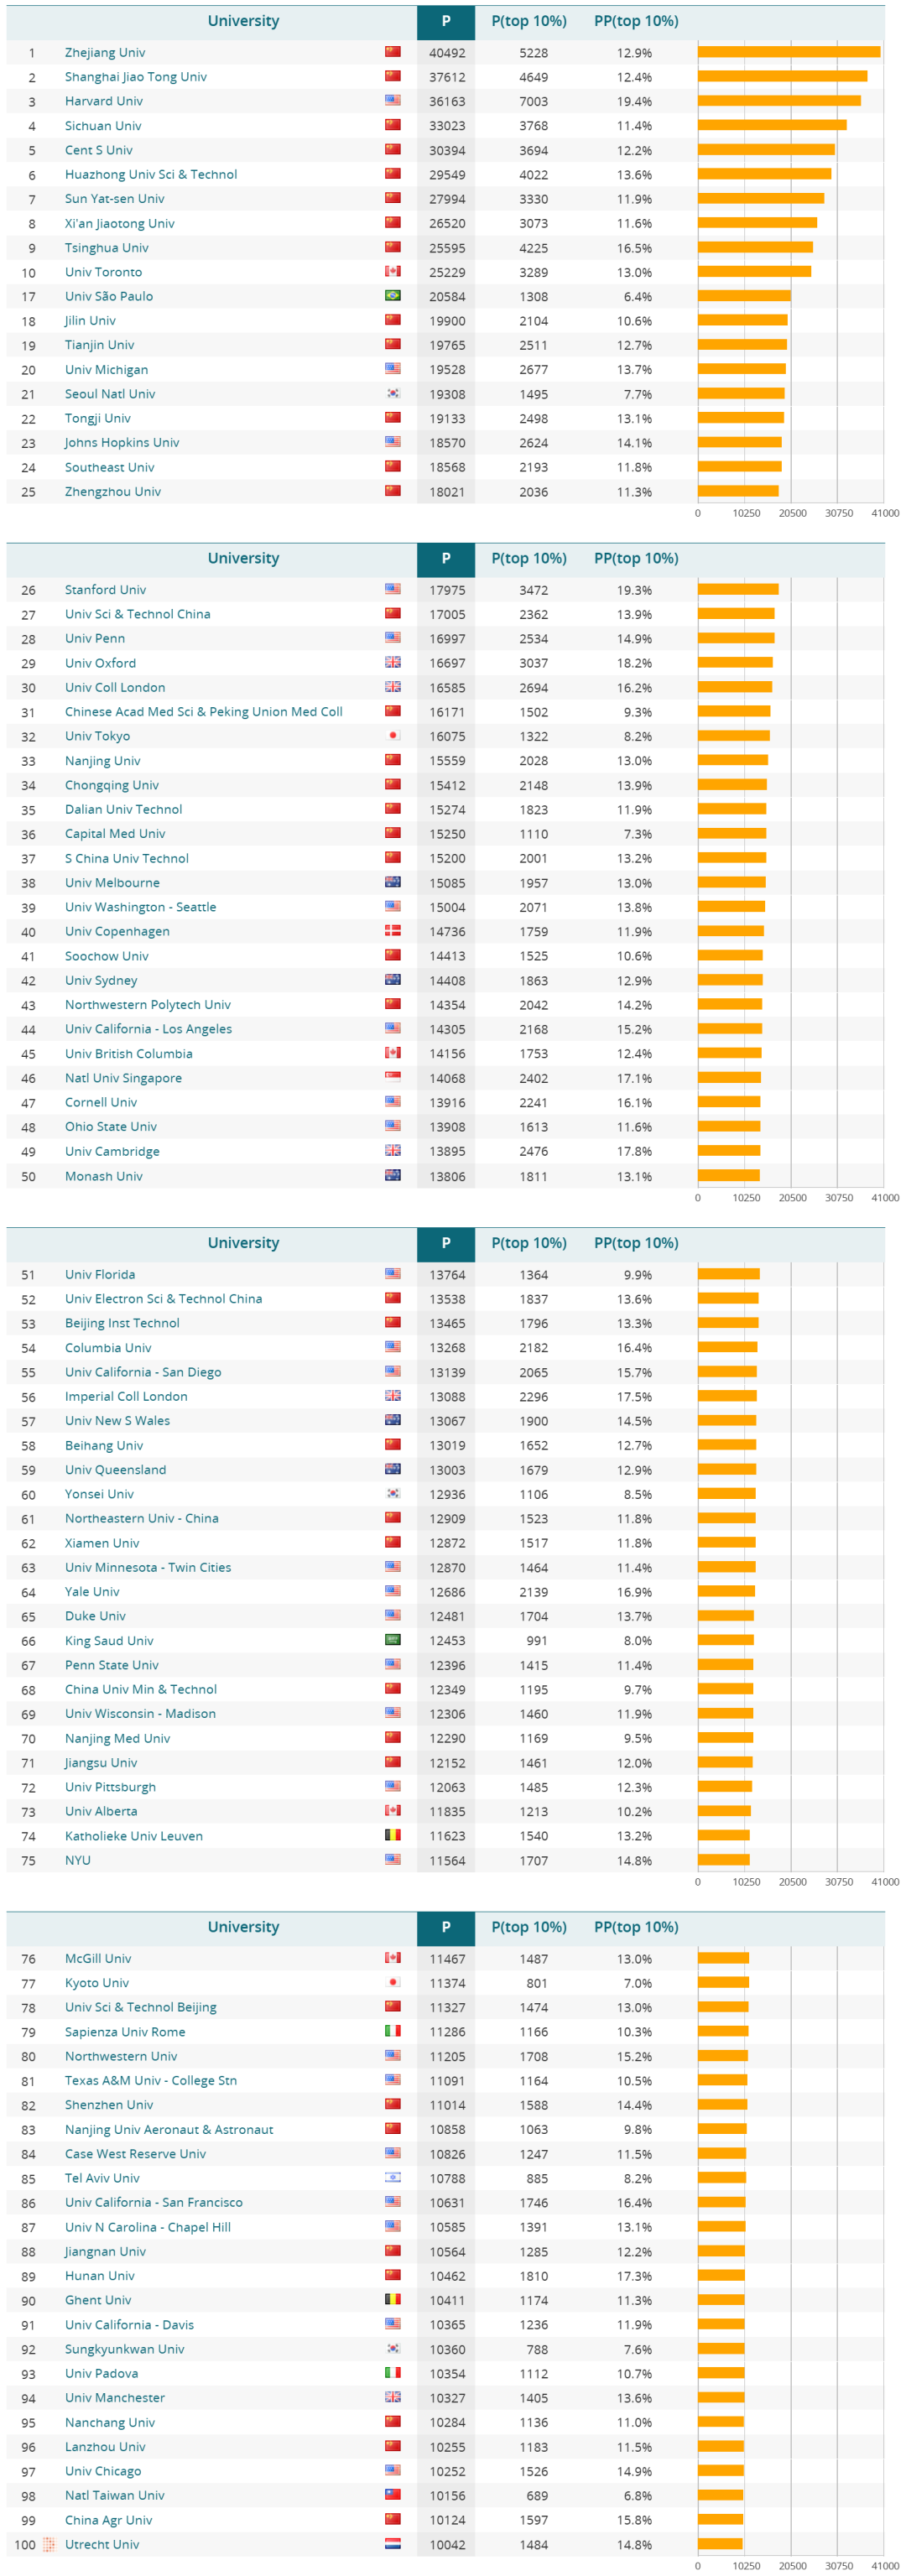This screenshot has height=2576, width=906.
Task: Click the Israel flag next to Tel Aviv Univ
Action: tap(393, 2177)
